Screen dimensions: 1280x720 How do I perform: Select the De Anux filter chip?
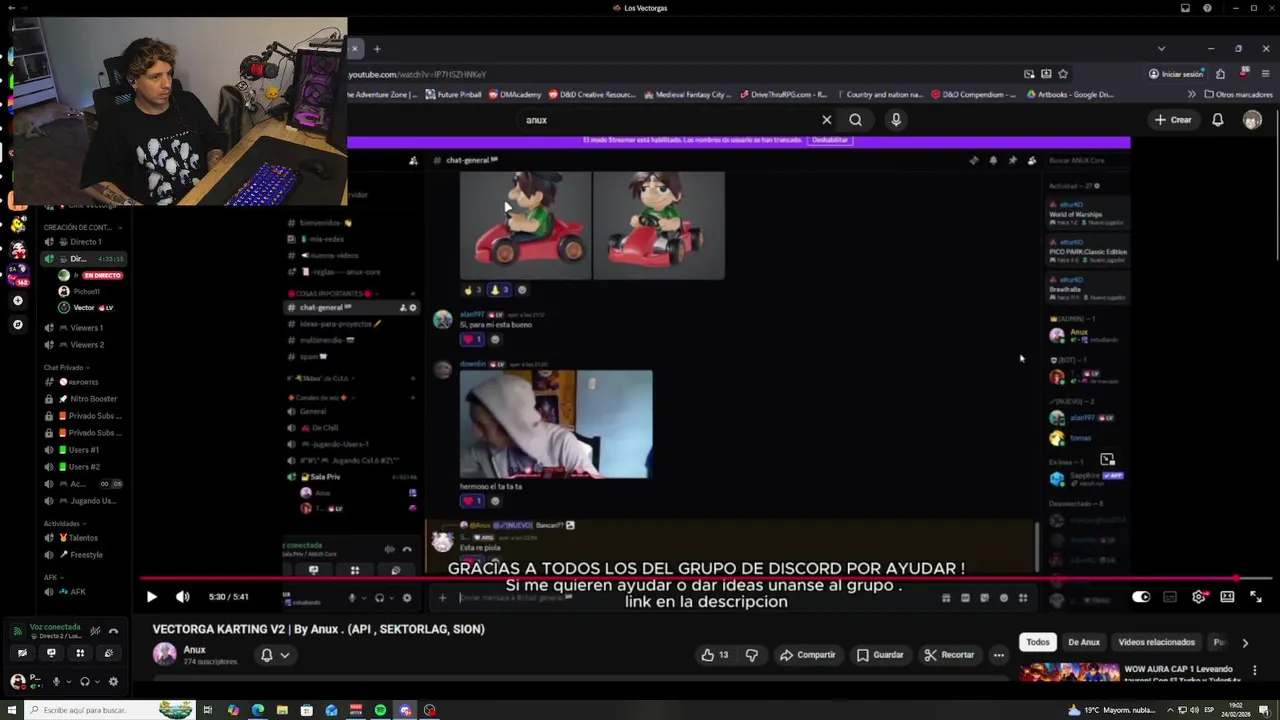point(1084,642)
